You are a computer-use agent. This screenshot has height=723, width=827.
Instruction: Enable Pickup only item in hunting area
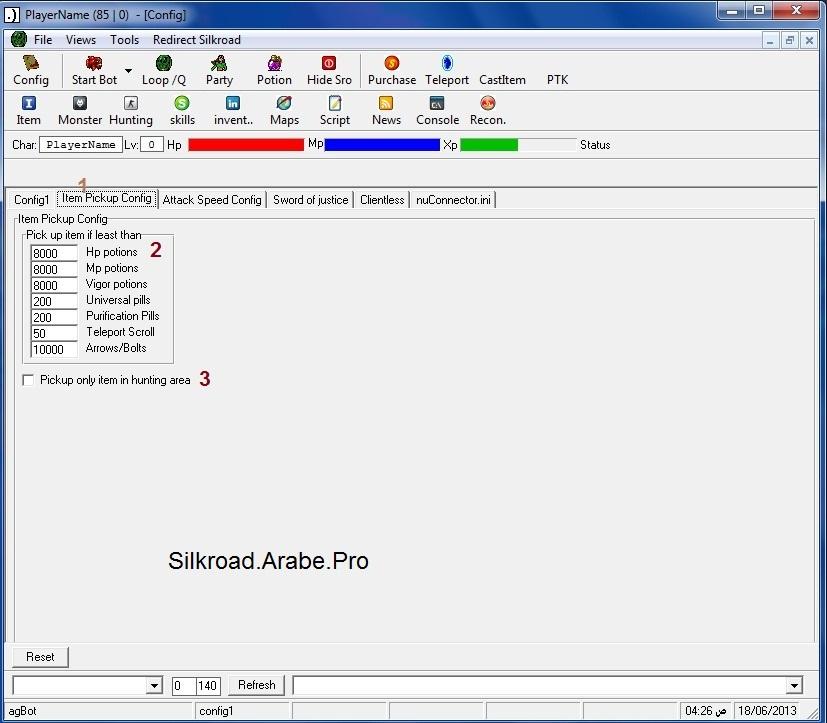tap(28, 380)
